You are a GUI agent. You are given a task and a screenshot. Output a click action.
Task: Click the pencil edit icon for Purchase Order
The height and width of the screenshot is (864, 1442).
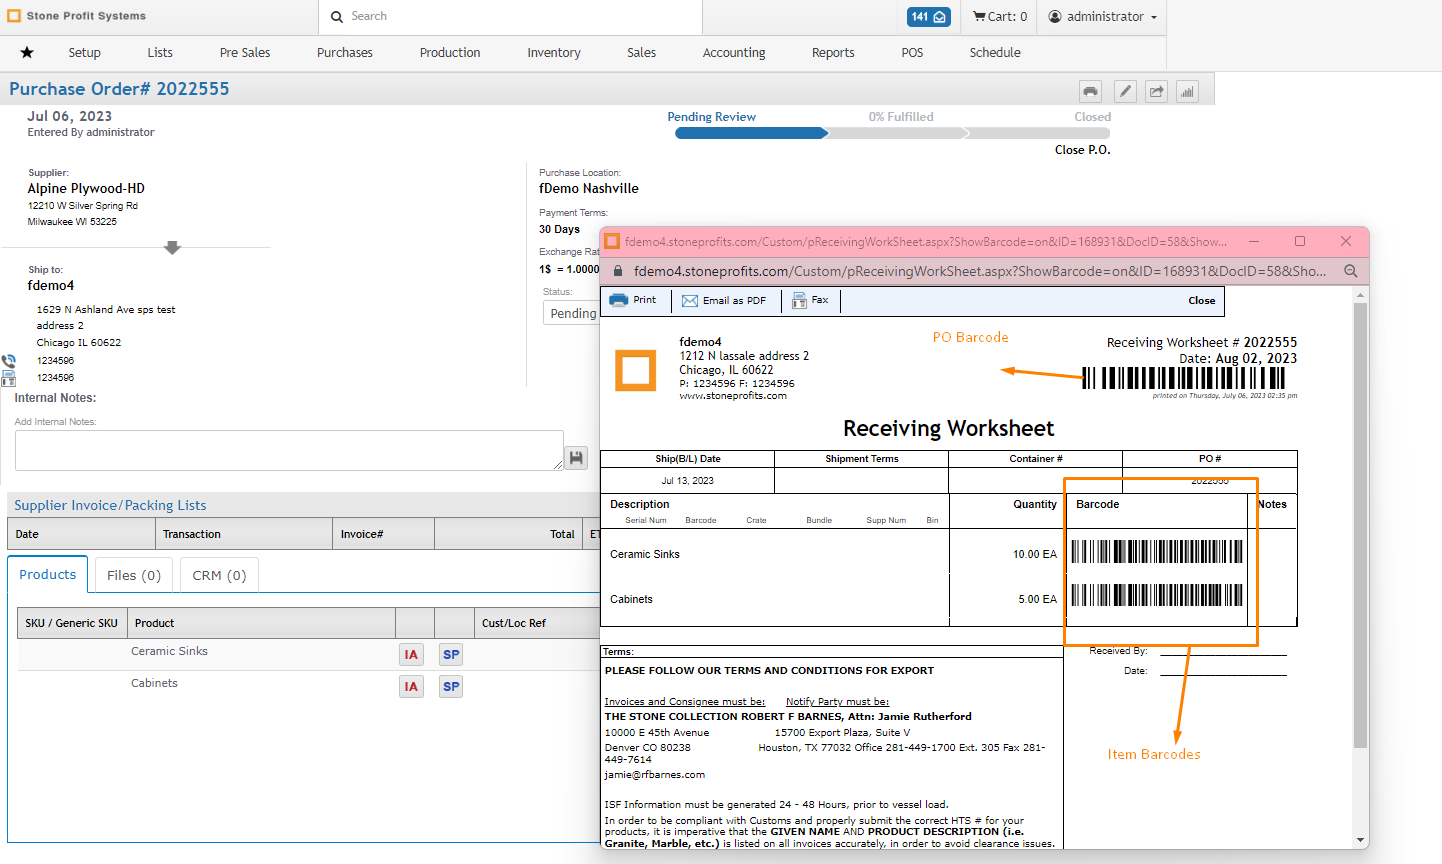tap(1125, 91)
